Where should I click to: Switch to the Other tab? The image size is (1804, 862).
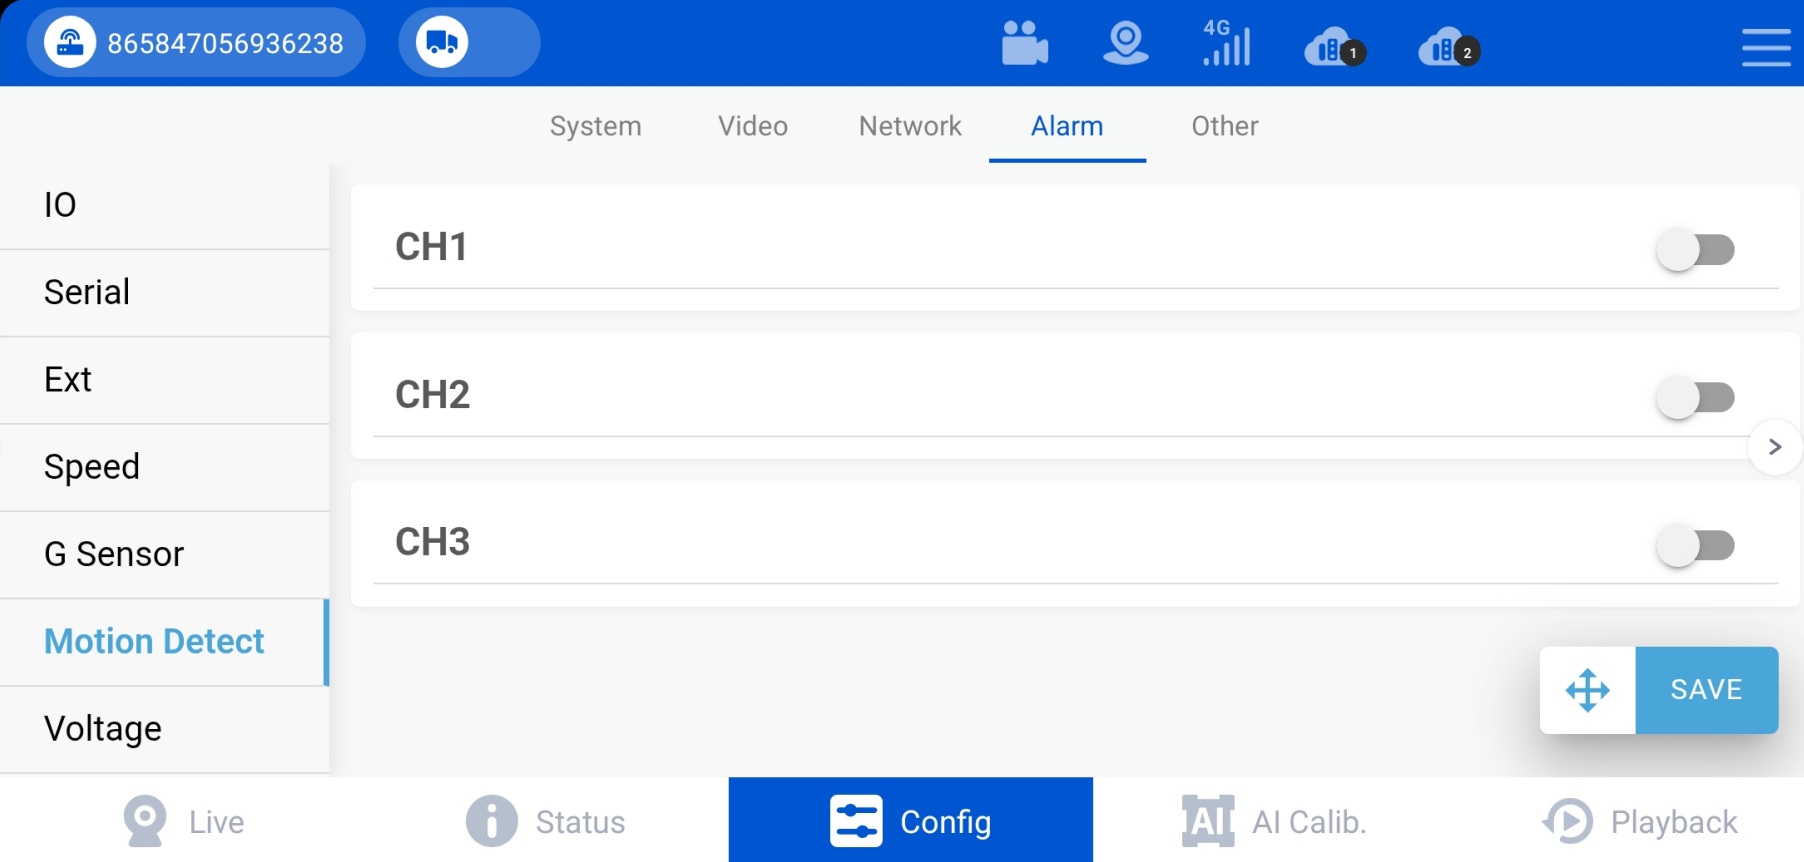pos(1225,126)
